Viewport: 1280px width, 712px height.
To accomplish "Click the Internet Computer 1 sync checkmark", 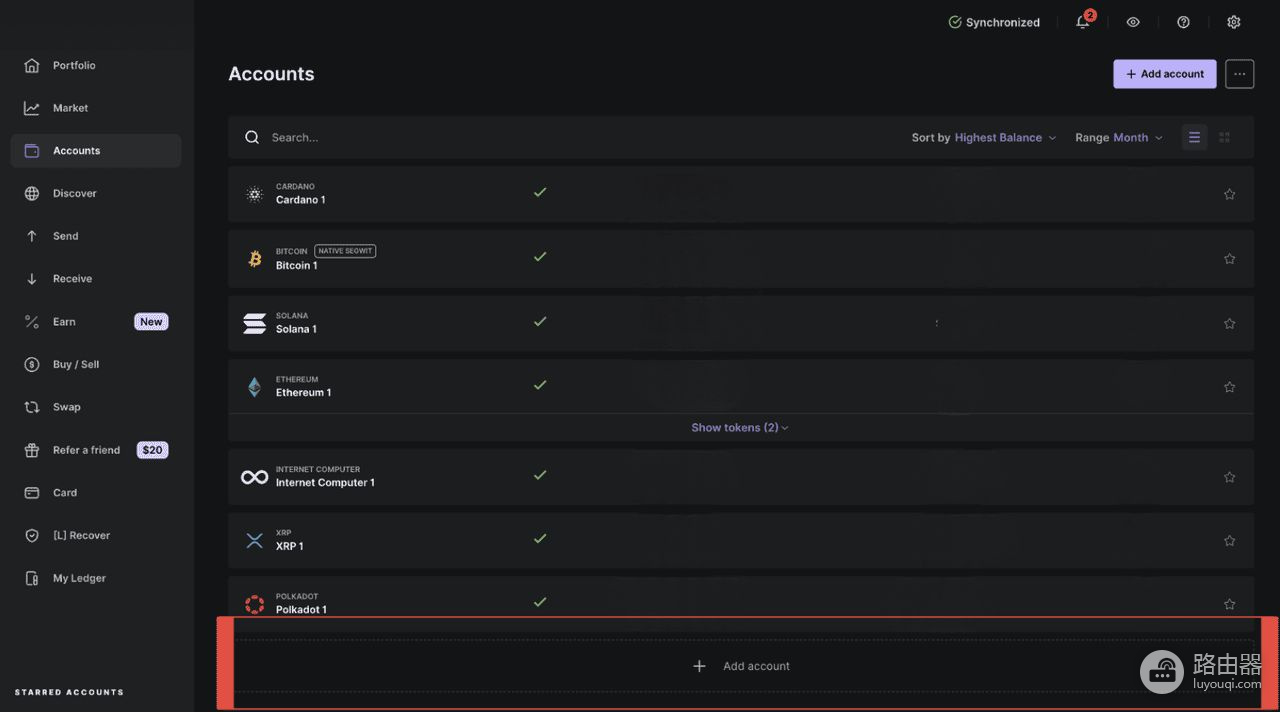I will 540,474.
